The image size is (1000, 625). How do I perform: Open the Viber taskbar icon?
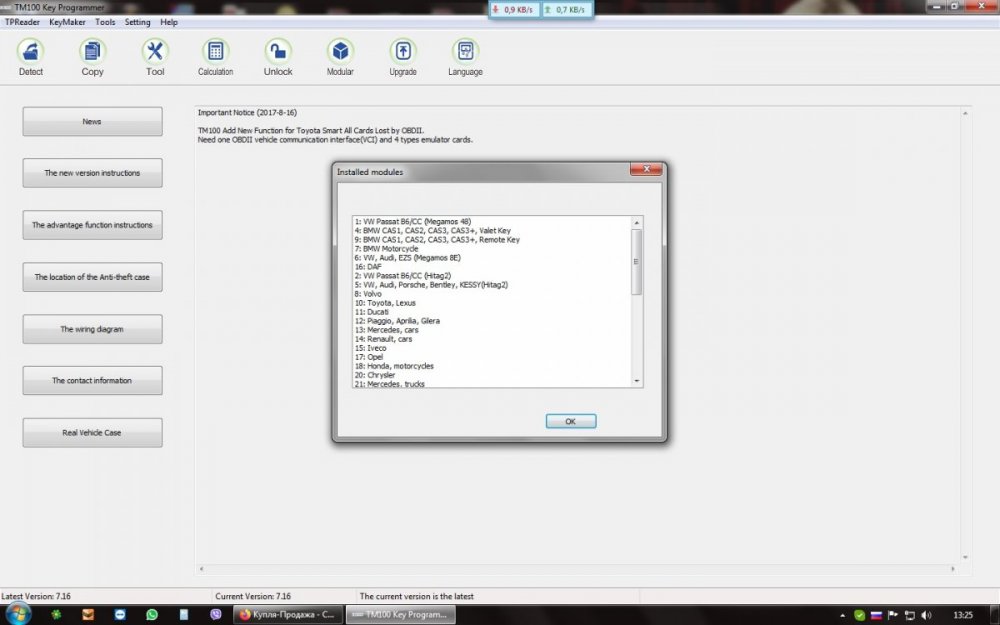(x=216, y=615)
